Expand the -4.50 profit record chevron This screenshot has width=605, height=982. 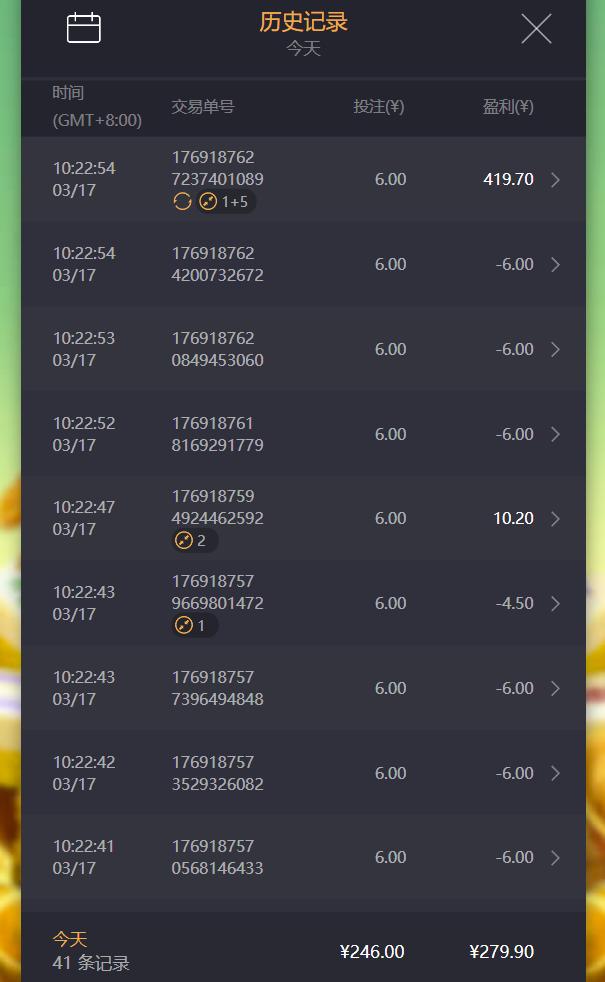pyautogui.click(x=555, y=604)
